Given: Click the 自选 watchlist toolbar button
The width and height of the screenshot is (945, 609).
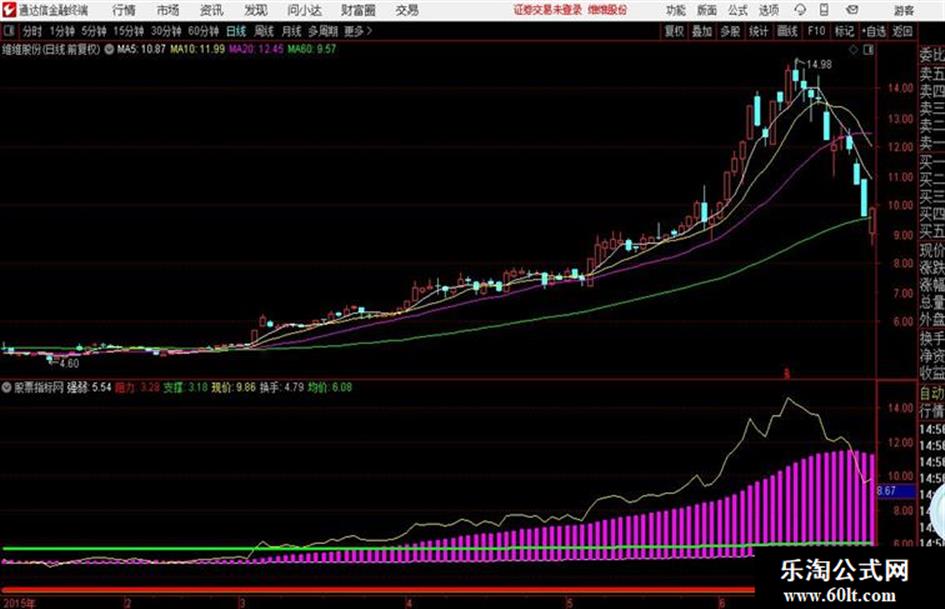Looking at the screenshot, I should point(874,31).
